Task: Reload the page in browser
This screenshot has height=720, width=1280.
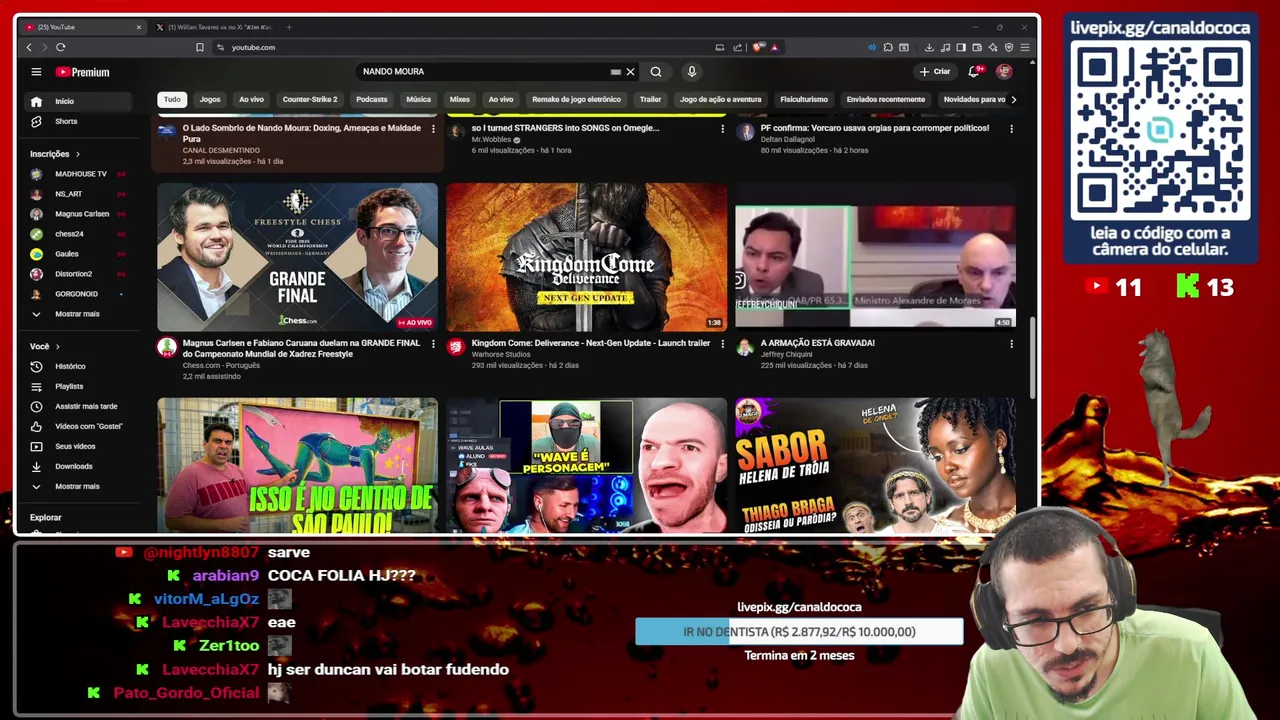Action: click(x=61, y=47)
